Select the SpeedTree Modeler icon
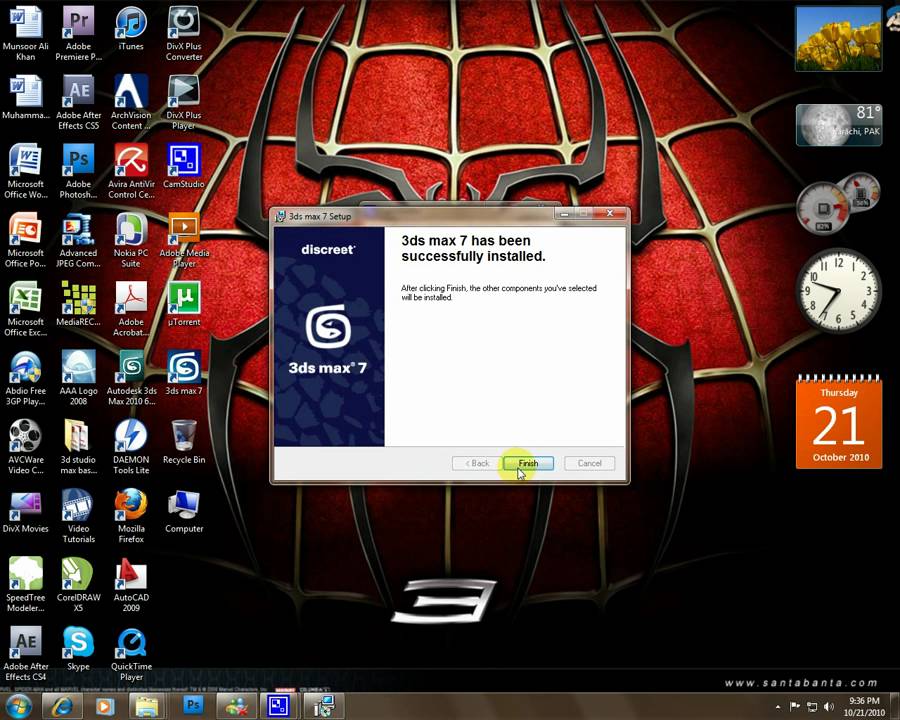 coord(25,584)
